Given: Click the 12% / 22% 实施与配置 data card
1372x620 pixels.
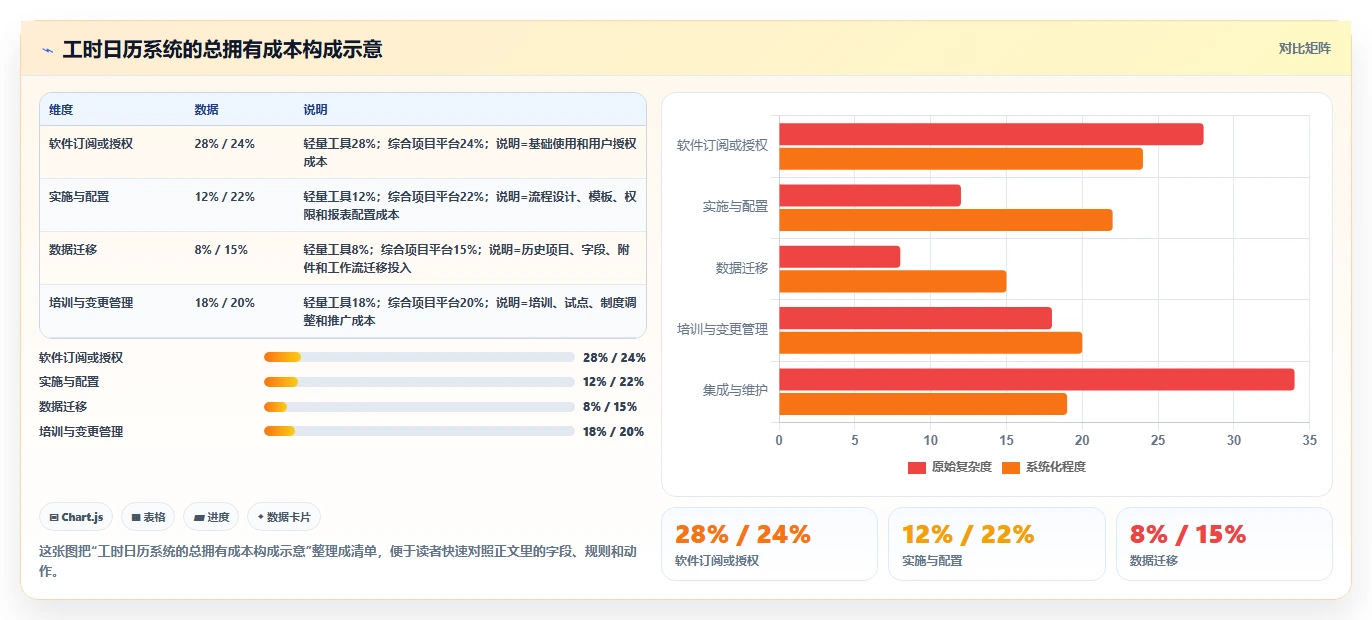Looking at the screenshot, I should (996, 544).
